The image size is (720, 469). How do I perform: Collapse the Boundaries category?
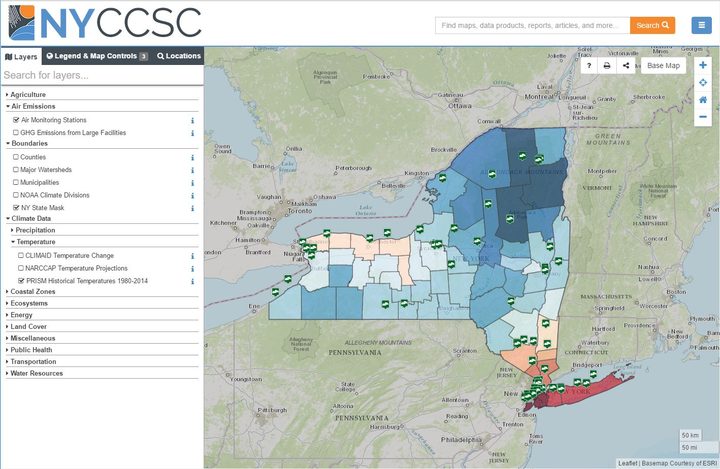(x=28, y=143)
